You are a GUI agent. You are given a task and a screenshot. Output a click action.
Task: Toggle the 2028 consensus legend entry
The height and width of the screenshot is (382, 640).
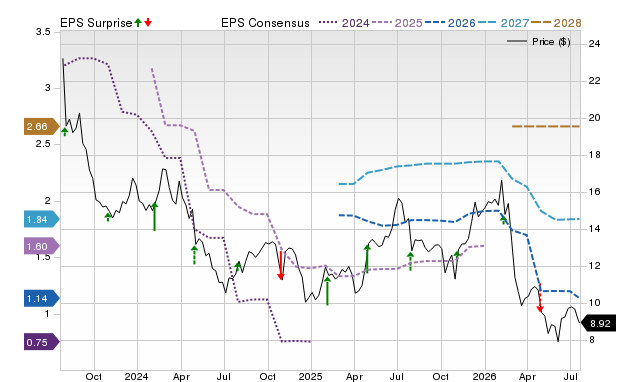(x=556, y=23)
